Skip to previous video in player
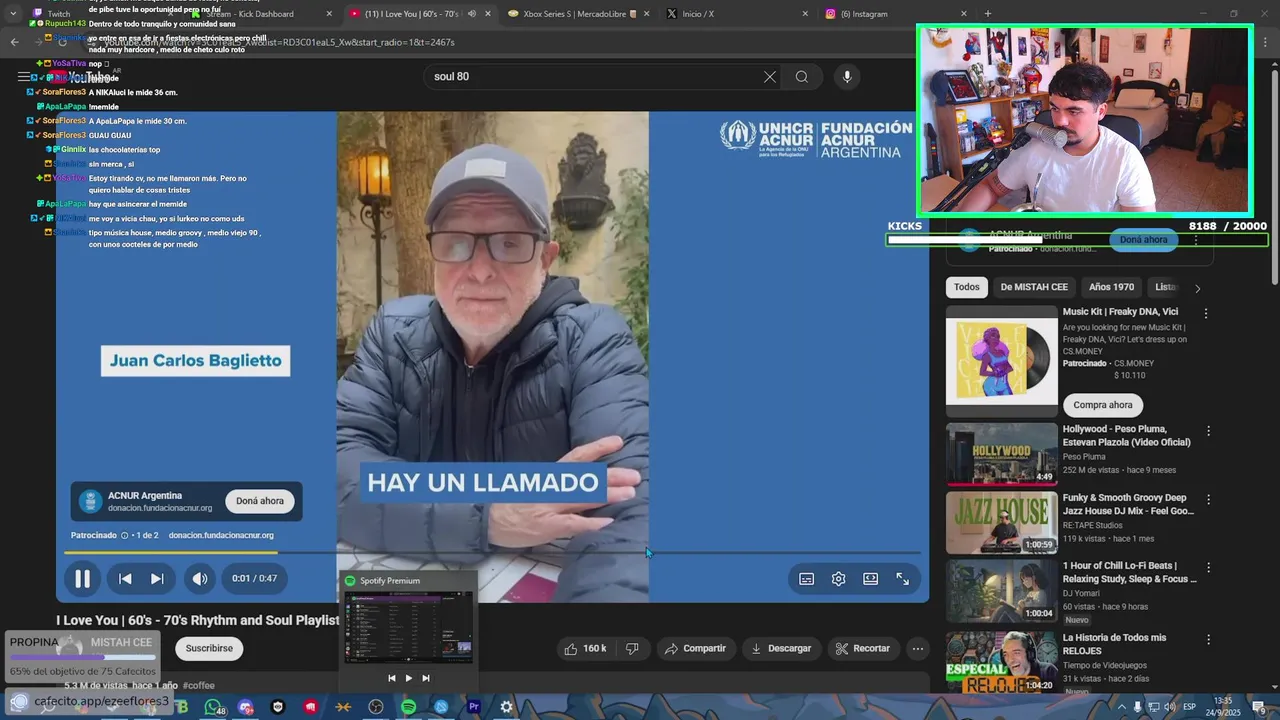 point(125,578)
